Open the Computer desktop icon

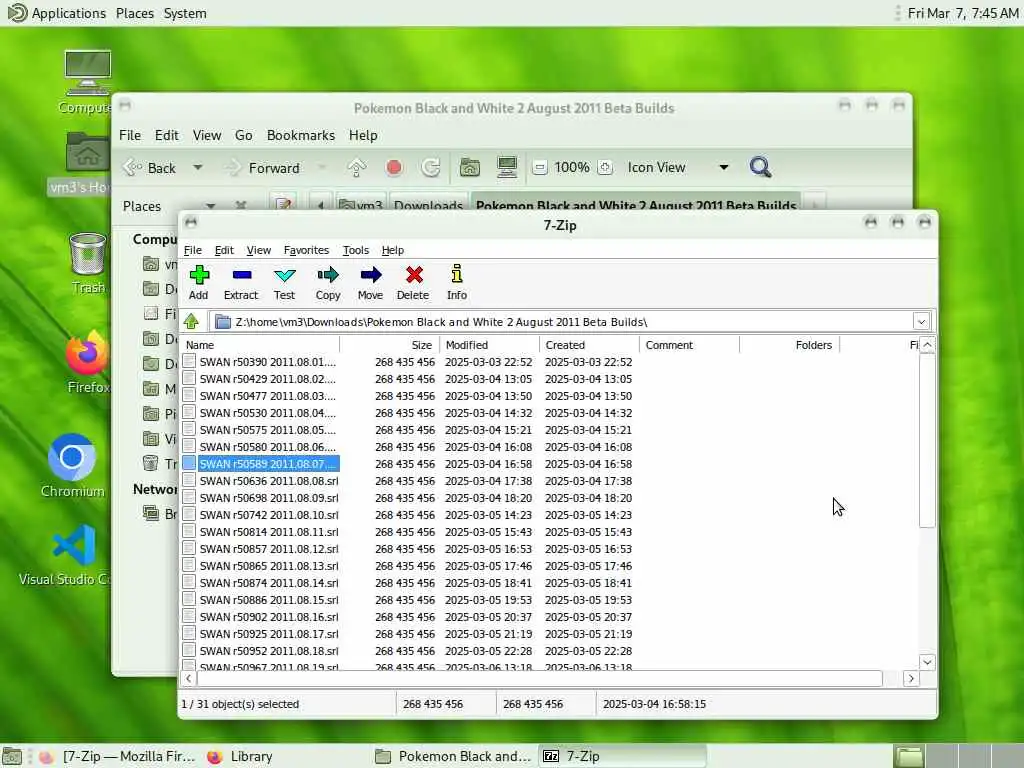point(88,82)
